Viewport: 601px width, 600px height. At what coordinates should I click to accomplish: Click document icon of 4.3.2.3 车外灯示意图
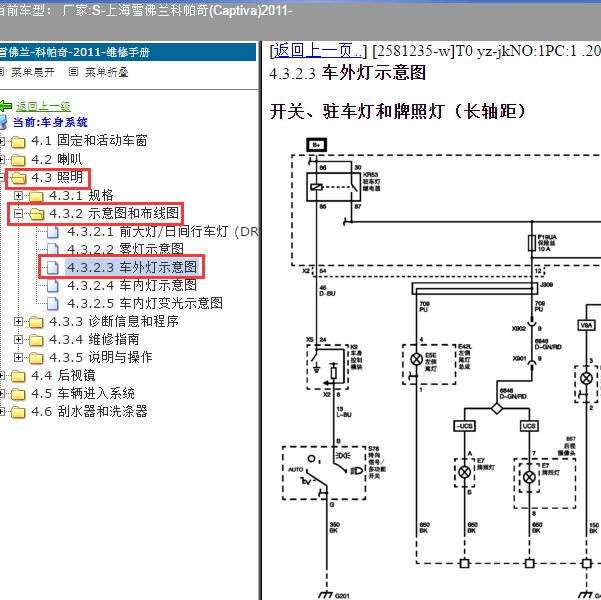tap(53, 268)
